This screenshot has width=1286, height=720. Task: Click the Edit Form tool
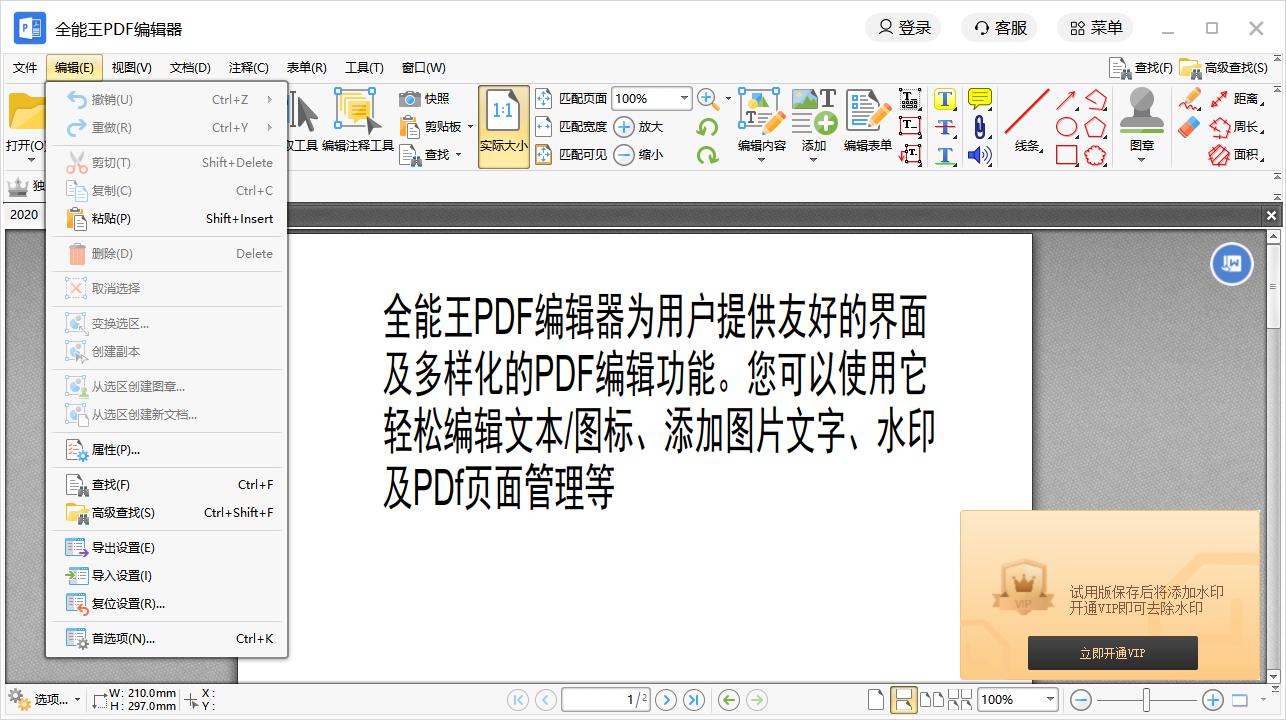pos(867,121)
